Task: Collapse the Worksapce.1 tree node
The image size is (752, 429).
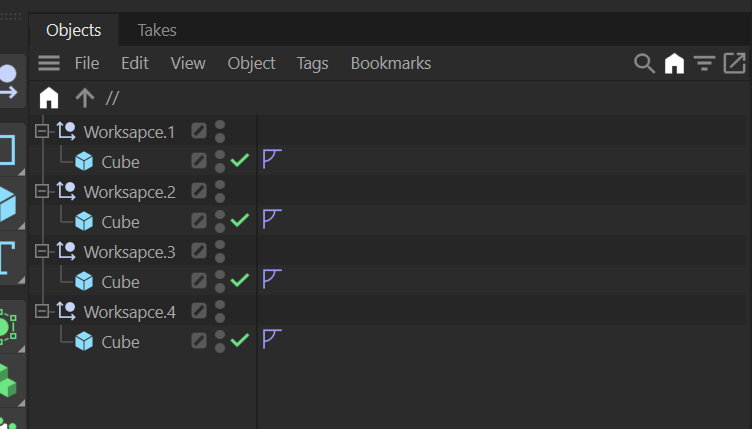Action: (x=41, y=131)
